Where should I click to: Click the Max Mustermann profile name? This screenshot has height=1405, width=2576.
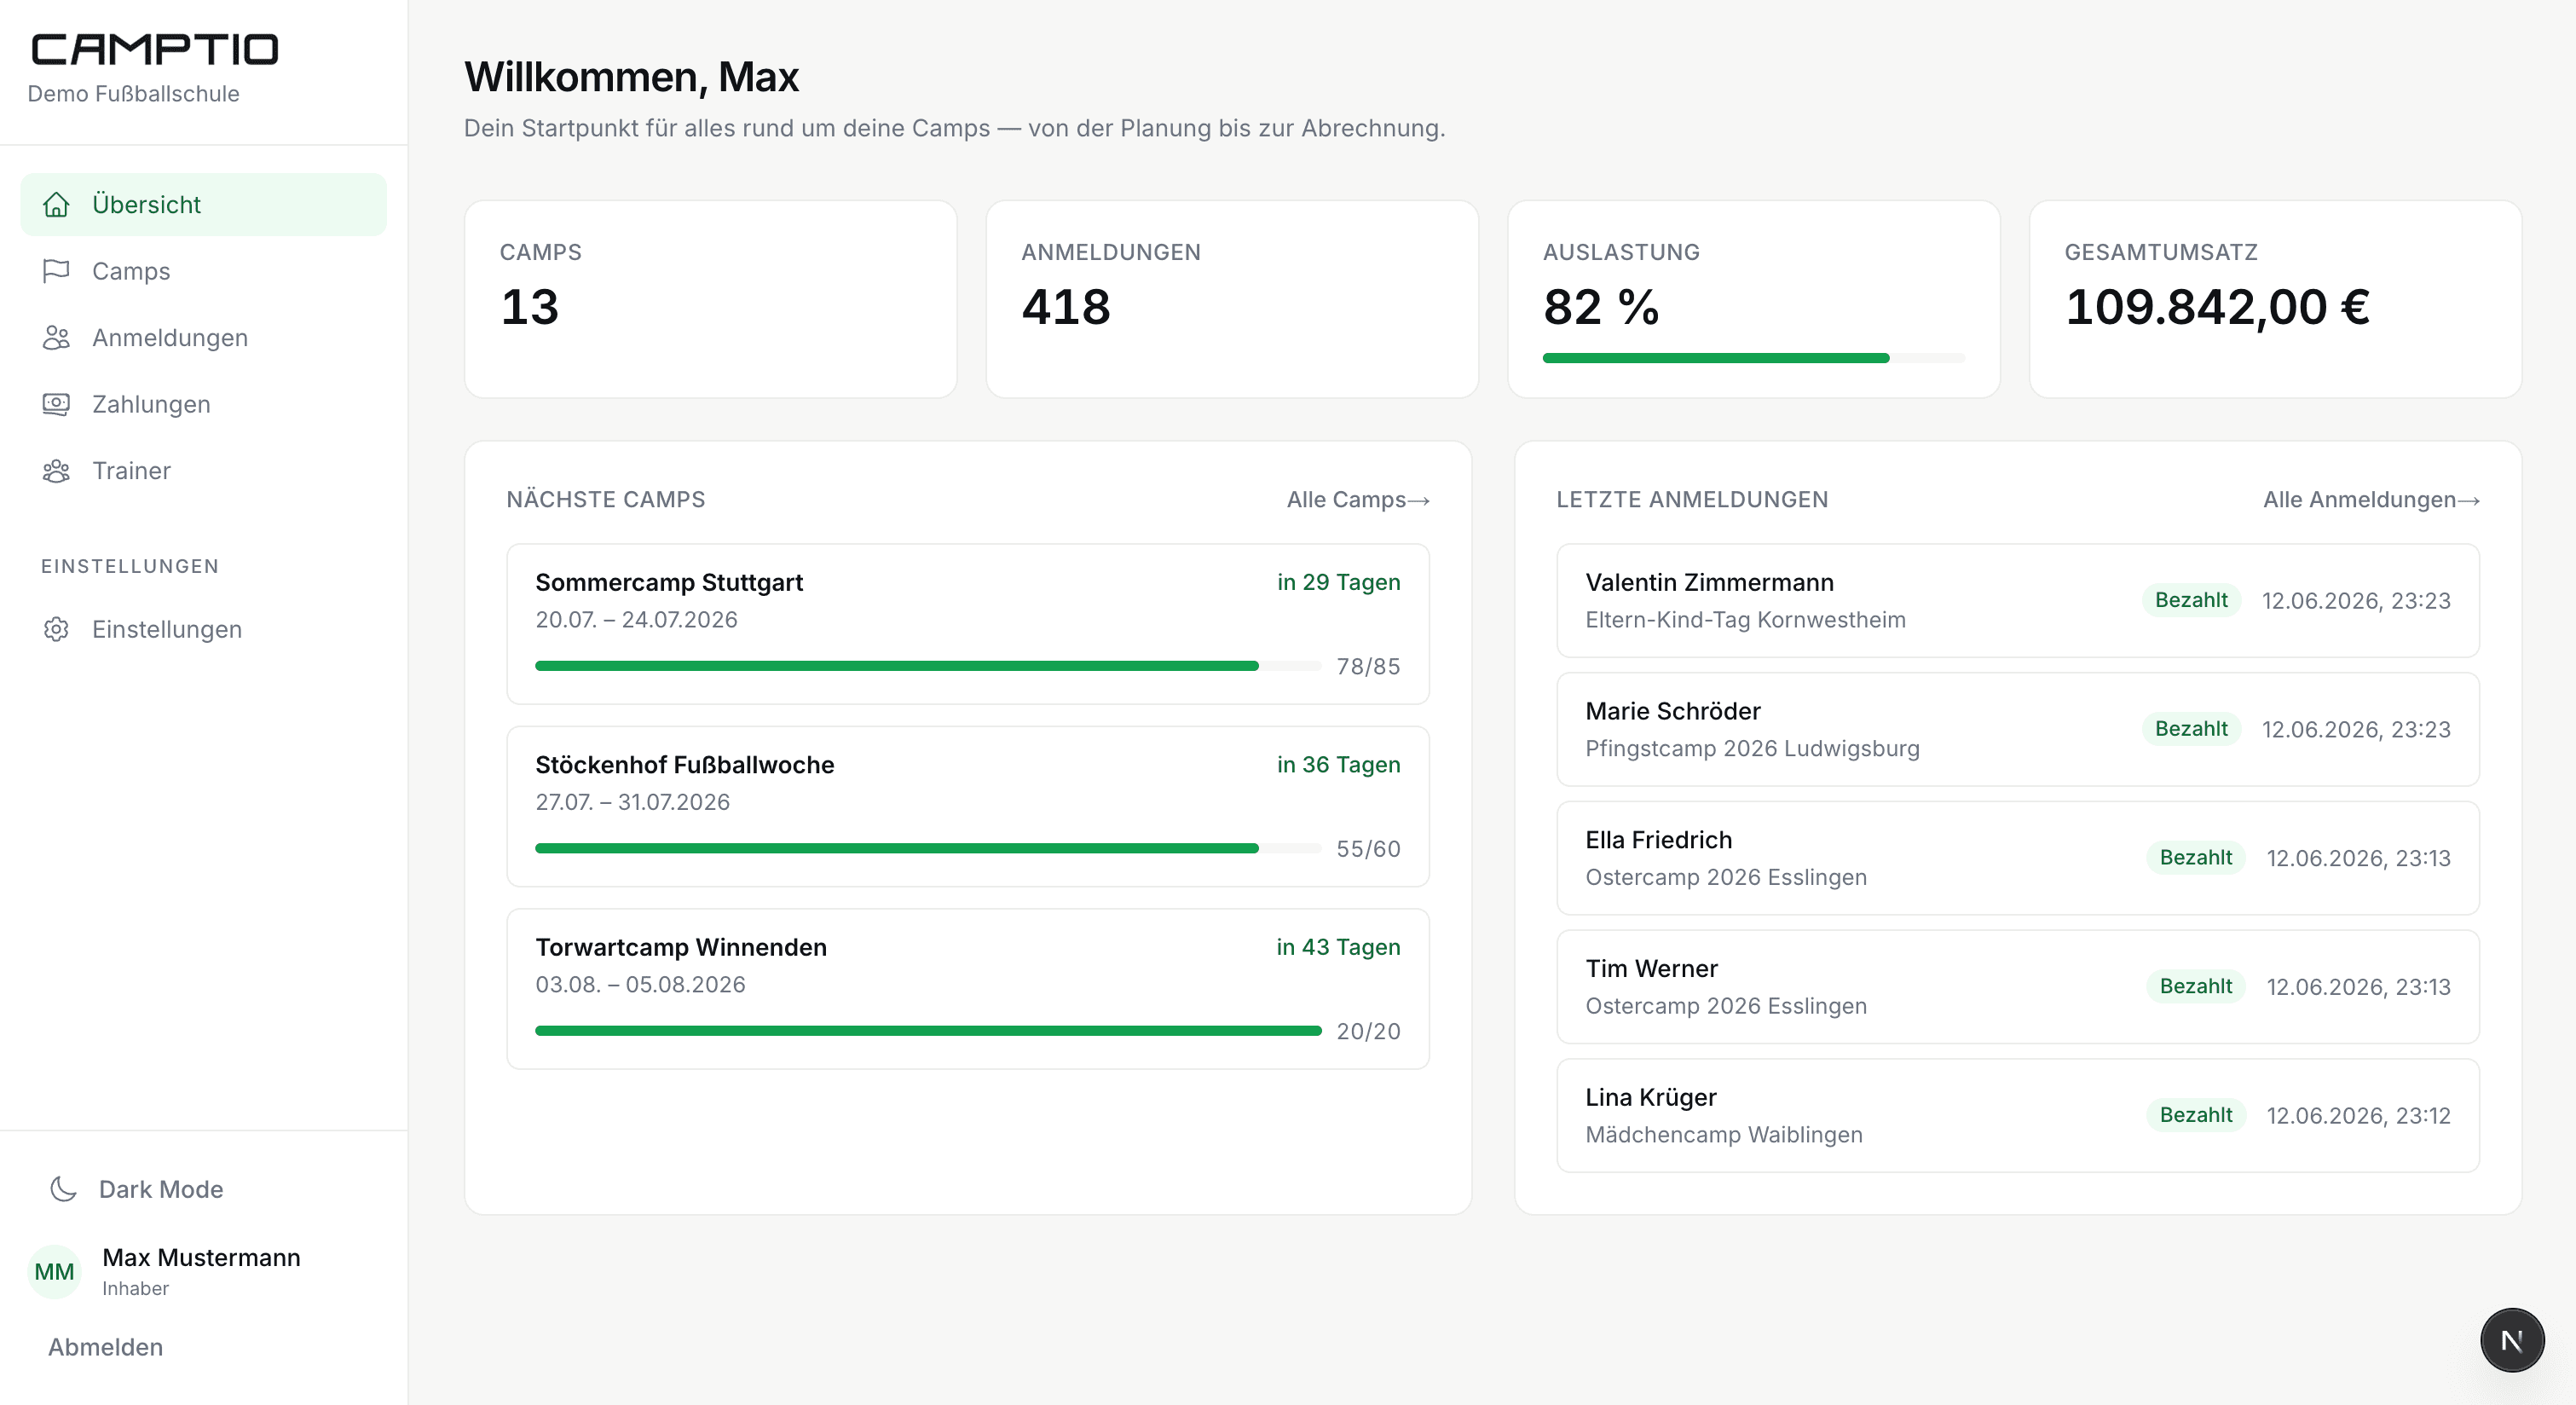tap(201, 1258)
